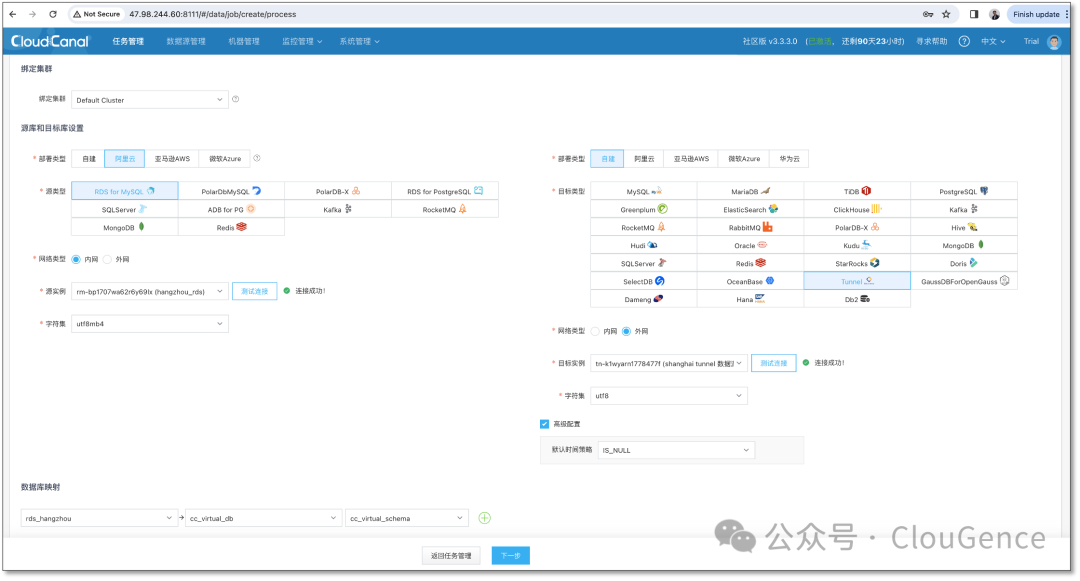The image size is (1080, 581).
Task: Choose PolarDbMySQL as source type
Action: point(231,191)
